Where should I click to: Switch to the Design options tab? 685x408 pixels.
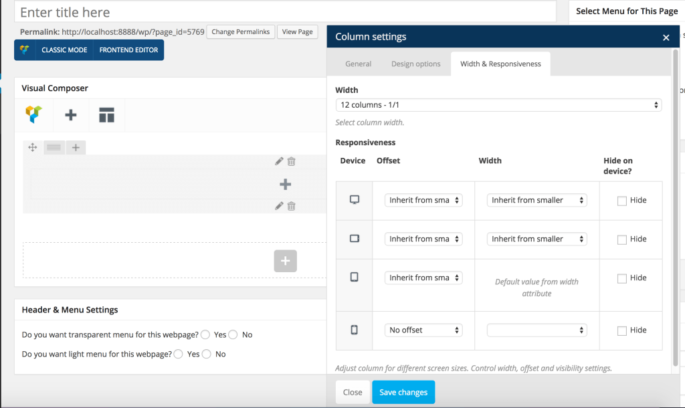click(x=415, y=64)
